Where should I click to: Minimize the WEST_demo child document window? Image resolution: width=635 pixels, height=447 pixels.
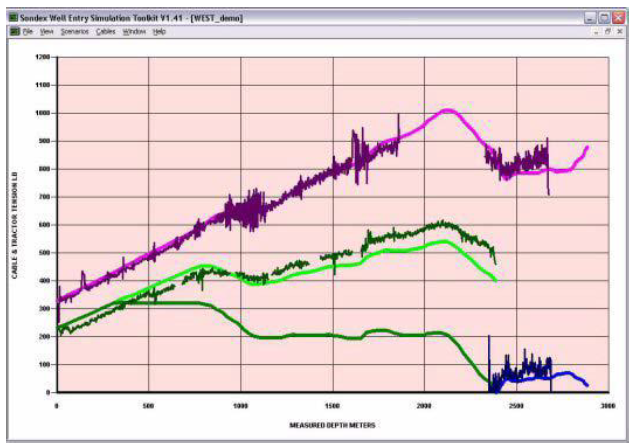[596, 32]
